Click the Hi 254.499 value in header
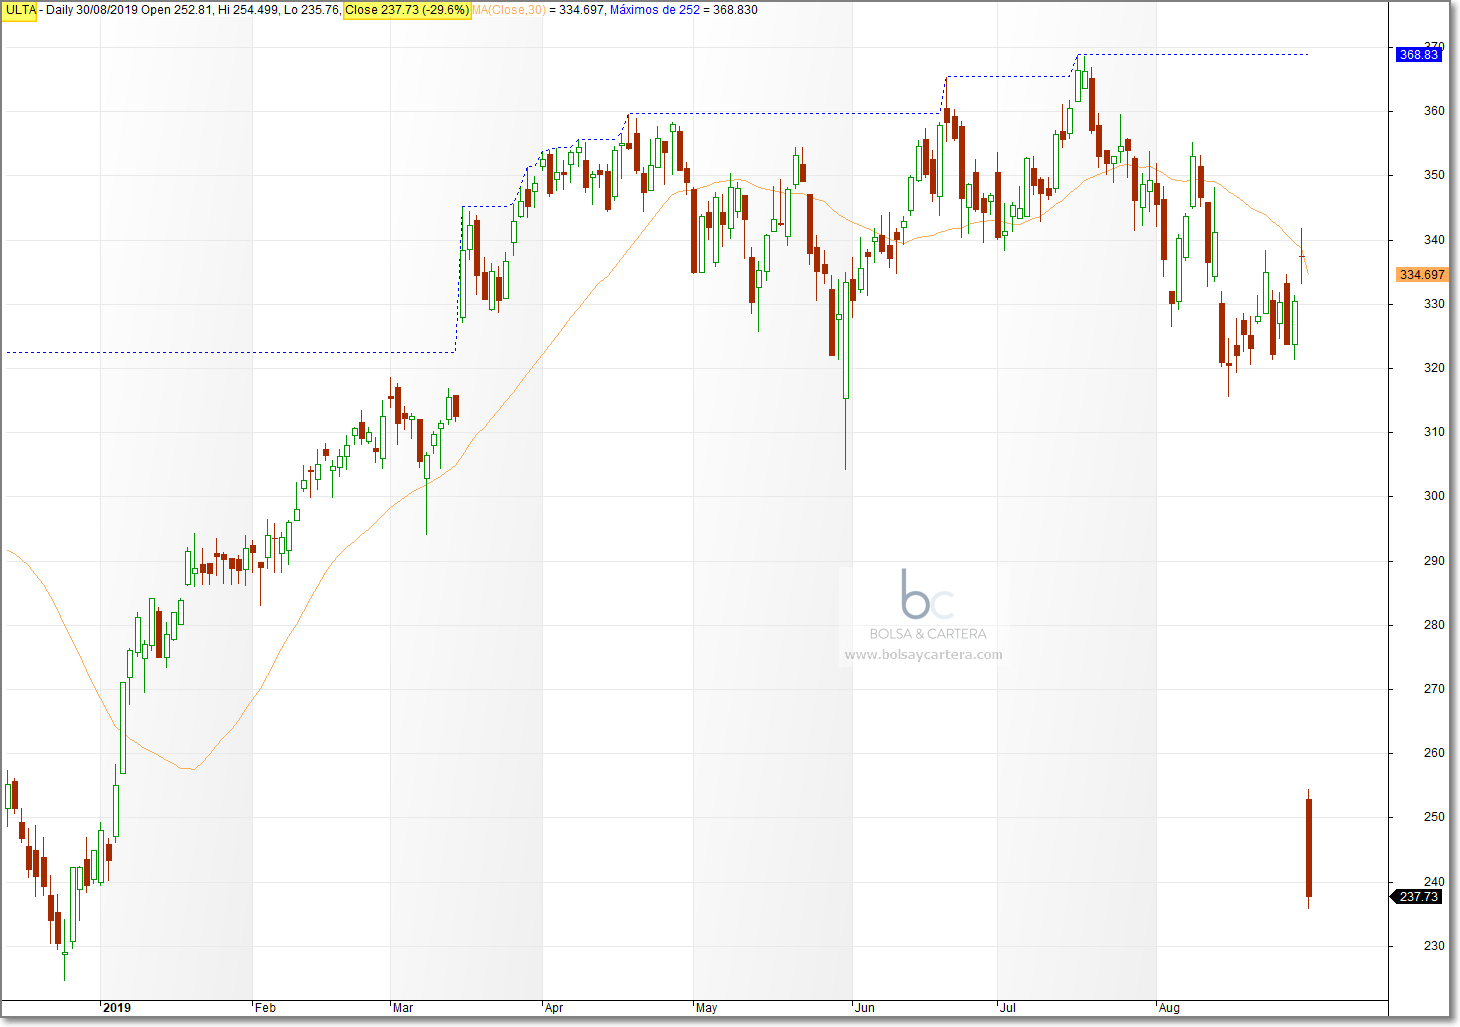The image size is (1460, 1027). point(249,10)
